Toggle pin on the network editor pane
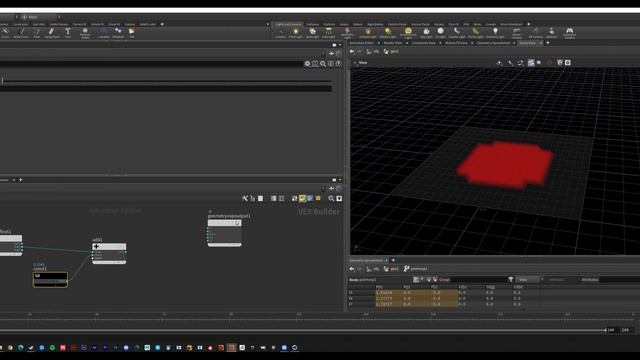Image resolution: width=640 pixels, height=360 pixels. (331, 189)
